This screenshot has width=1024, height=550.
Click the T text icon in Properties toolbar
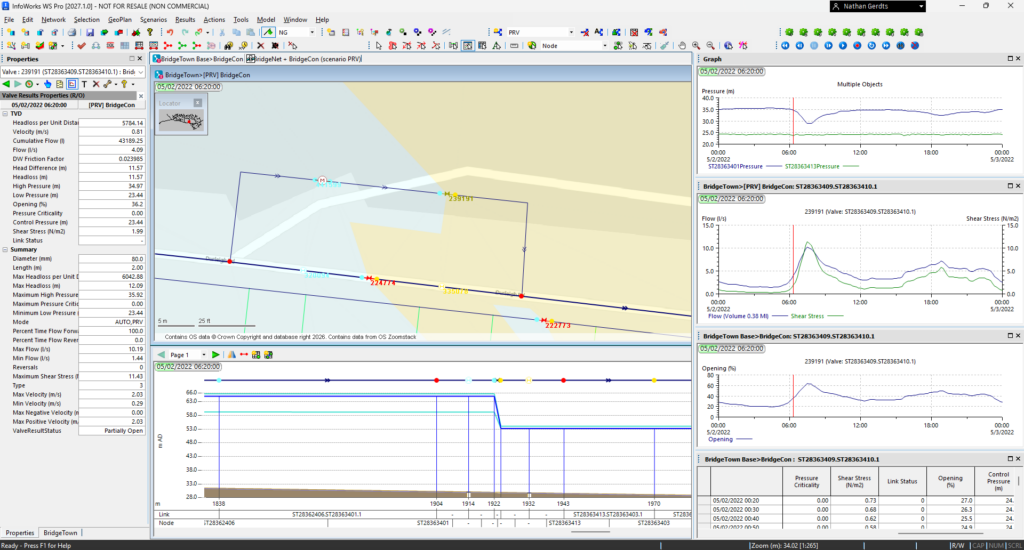click(x=84, y=84)
